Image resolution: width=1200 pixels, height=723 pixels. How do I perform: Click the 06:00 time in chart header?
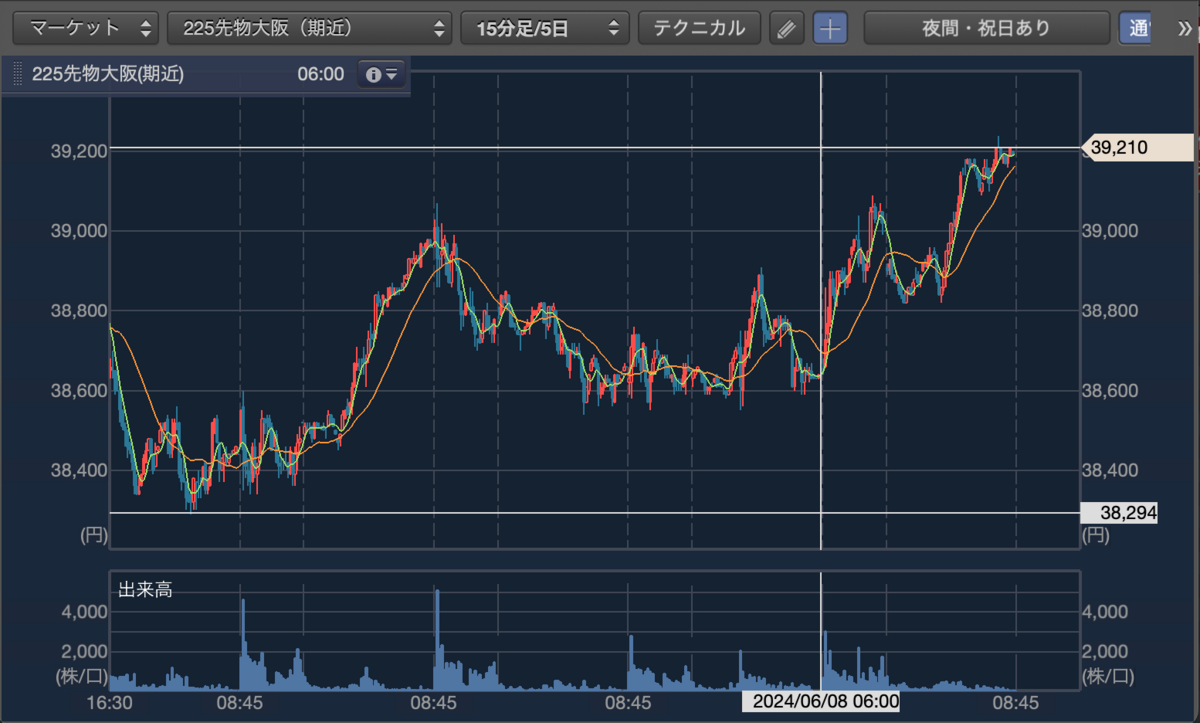click(320, 74)
